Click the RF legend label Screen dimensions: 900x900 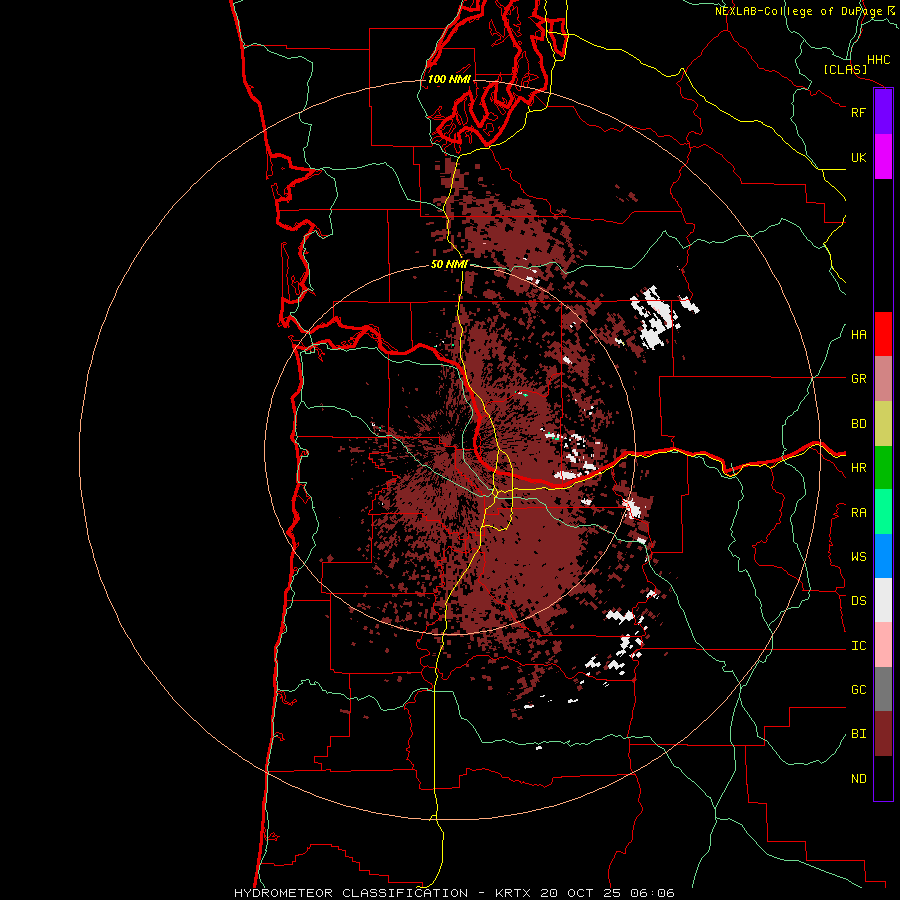coord(858,112)
